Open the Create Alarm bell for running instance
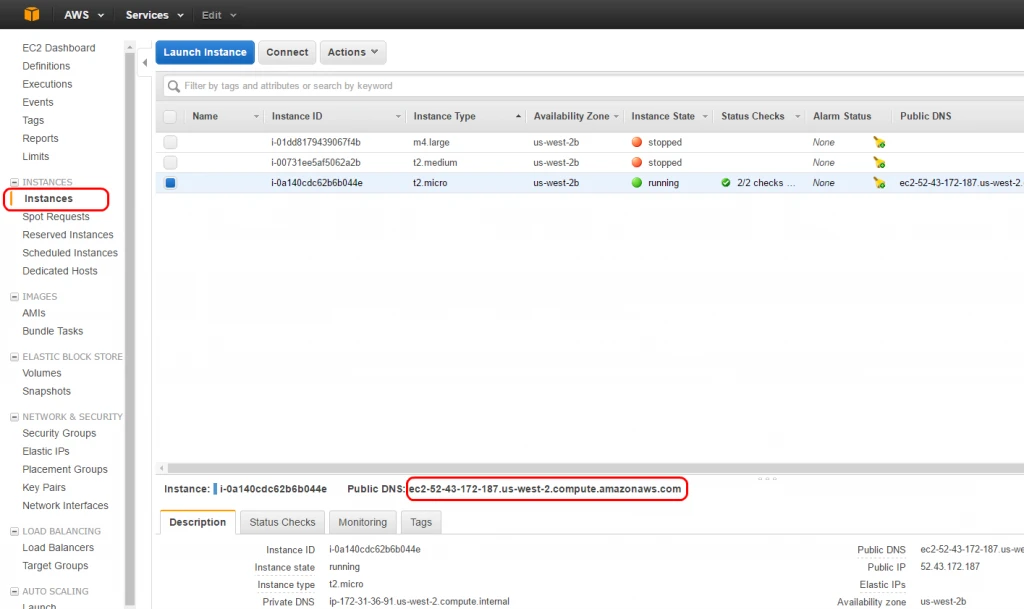Viewport: 1024px width, 609px height. click(x=879, y=182)
